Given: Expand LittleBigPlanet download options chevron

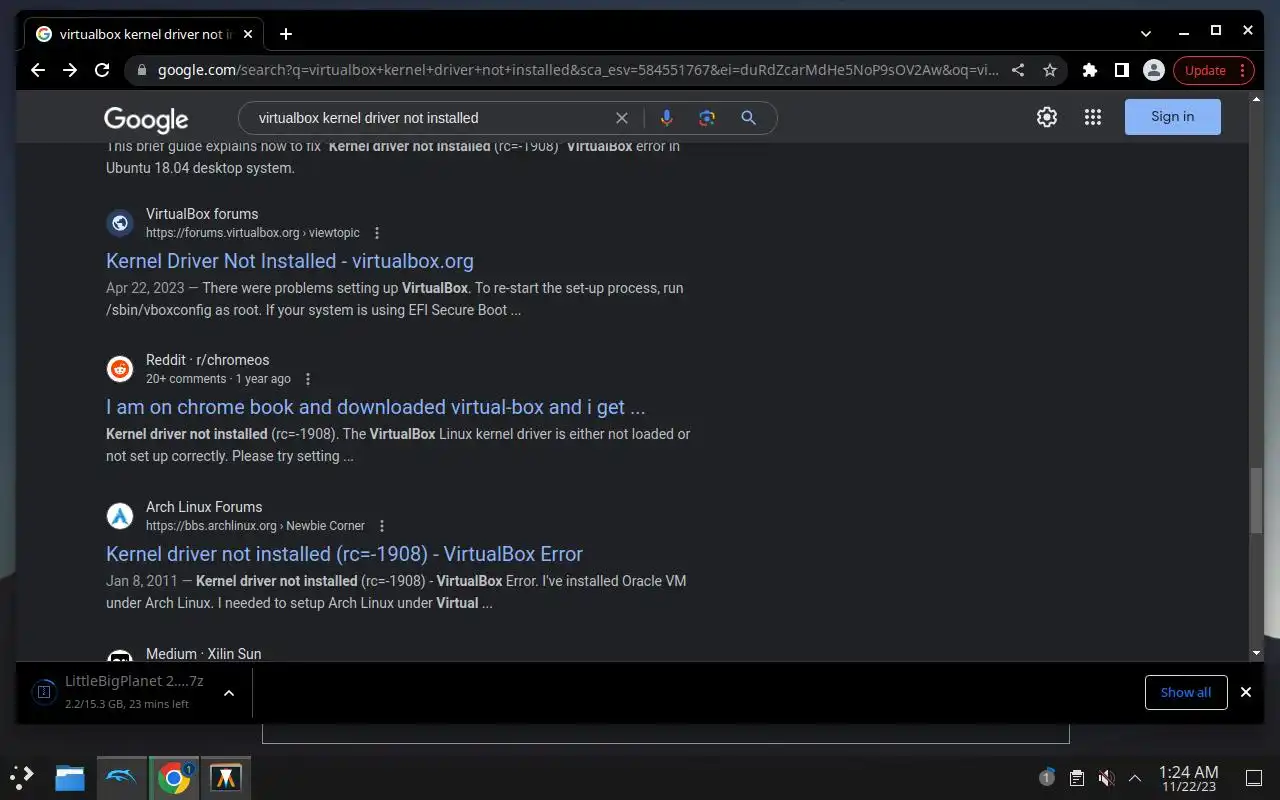Looking at the screenshot, I should point(229,692).
